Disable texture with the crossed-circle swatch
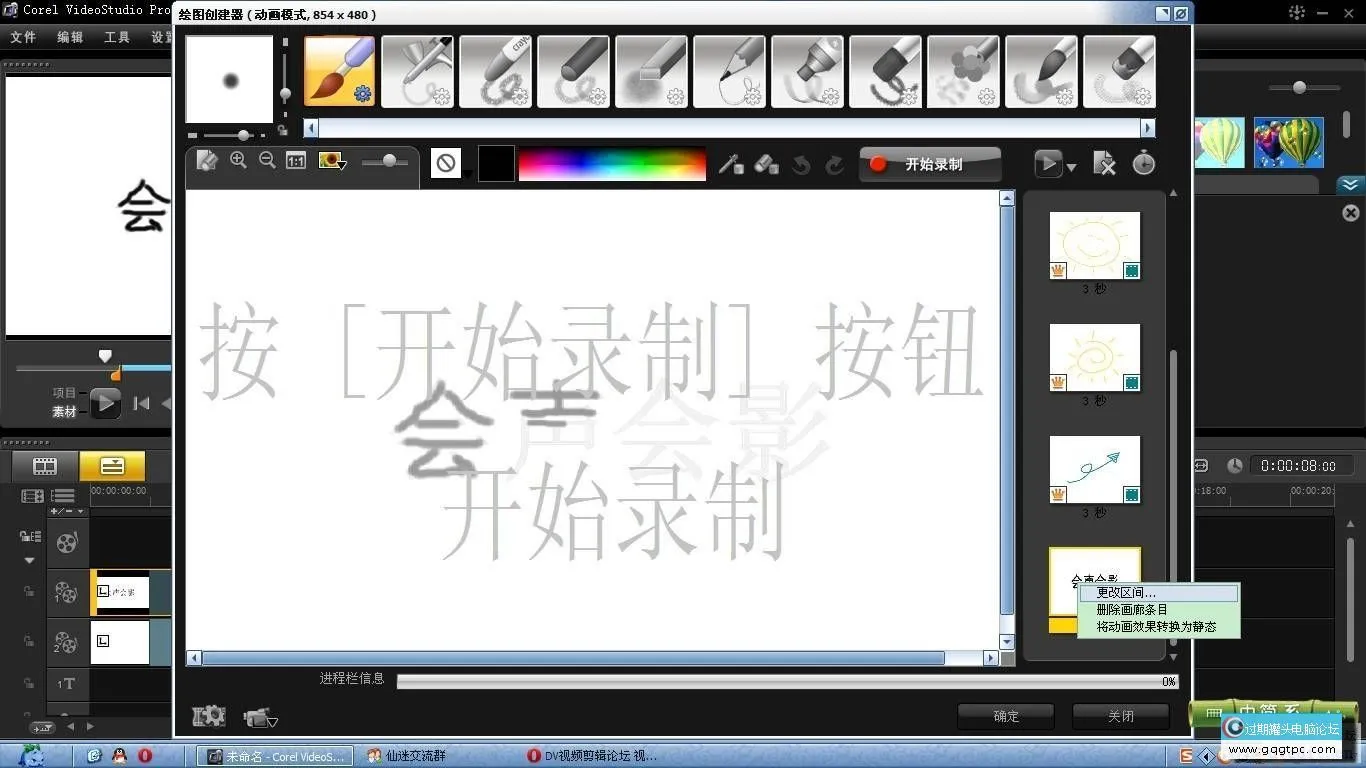The image size is (1366, 768). pyautogui.click(x=445, y=163)
